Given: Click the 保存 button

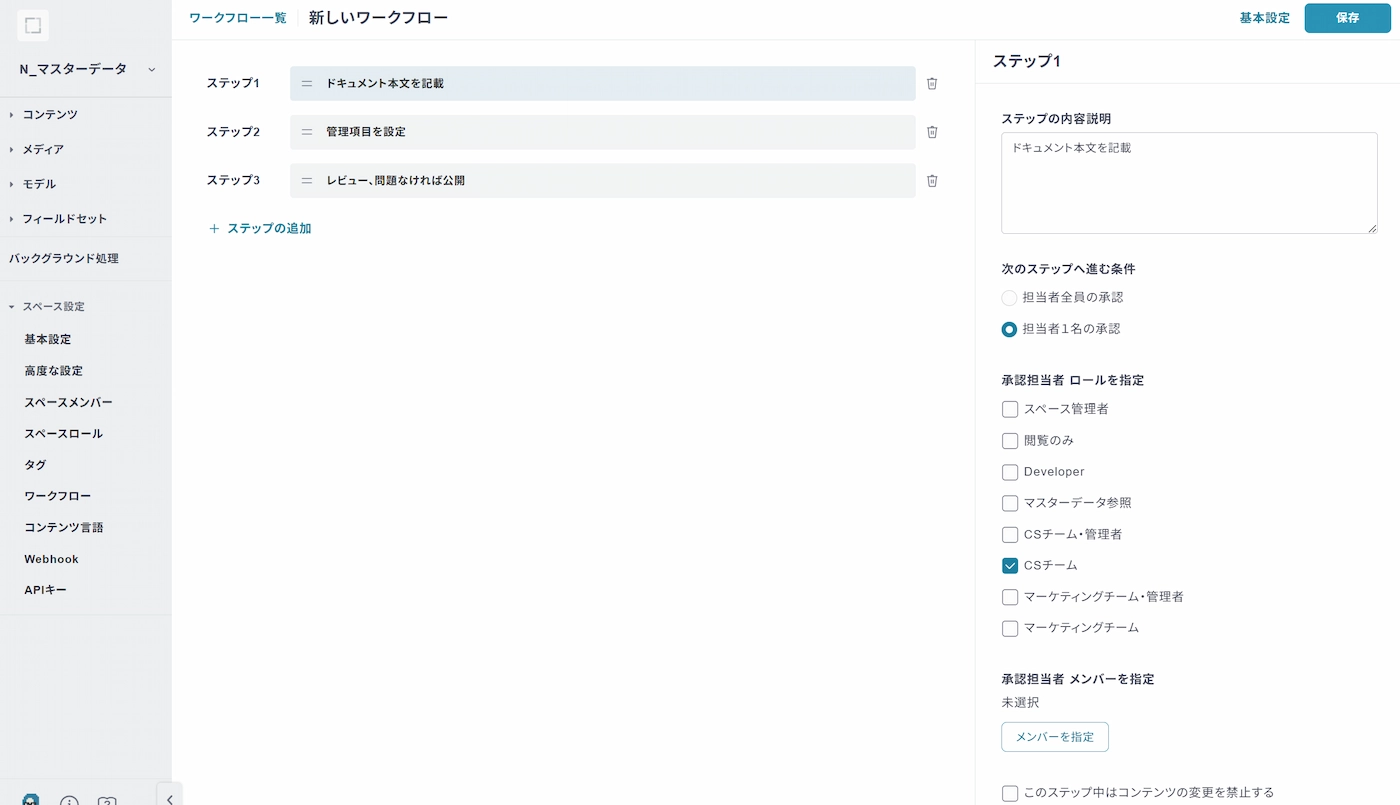Looking at the screenshot, I should tap(1347, 18).
